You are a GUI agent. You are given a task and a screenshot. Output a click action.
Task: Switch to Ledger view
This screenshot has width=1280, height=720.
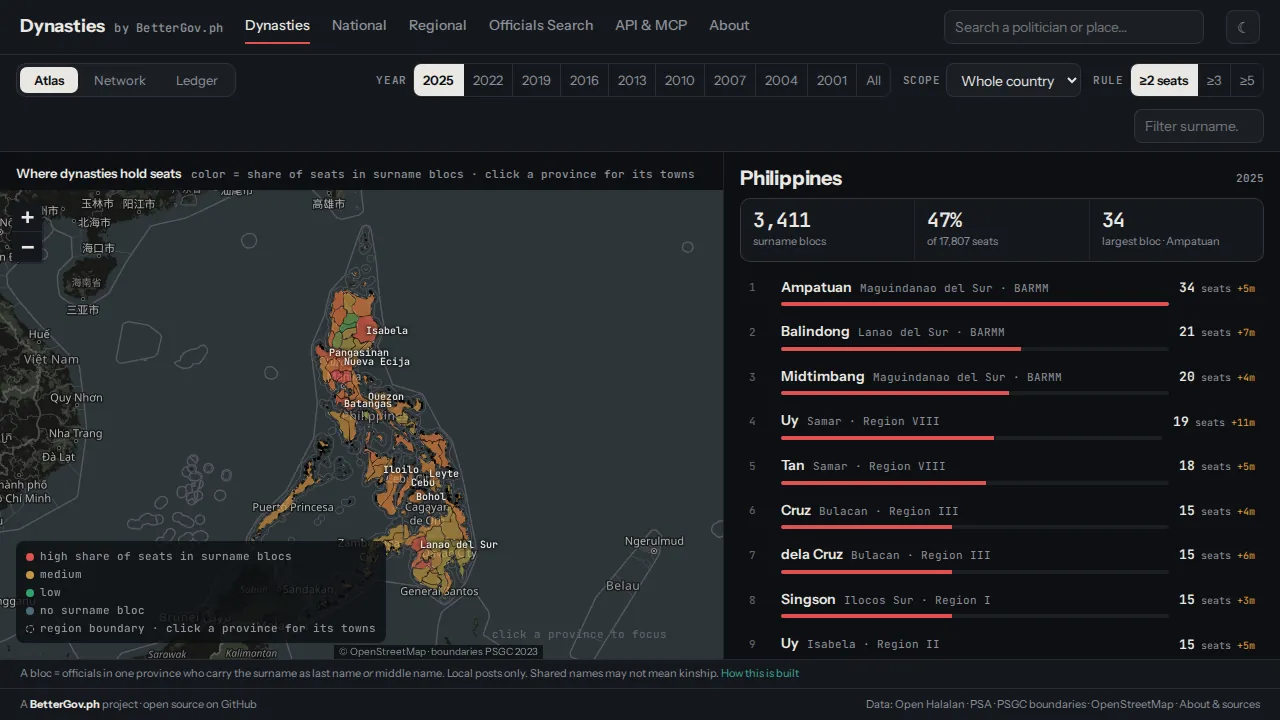tap(197, 80)
